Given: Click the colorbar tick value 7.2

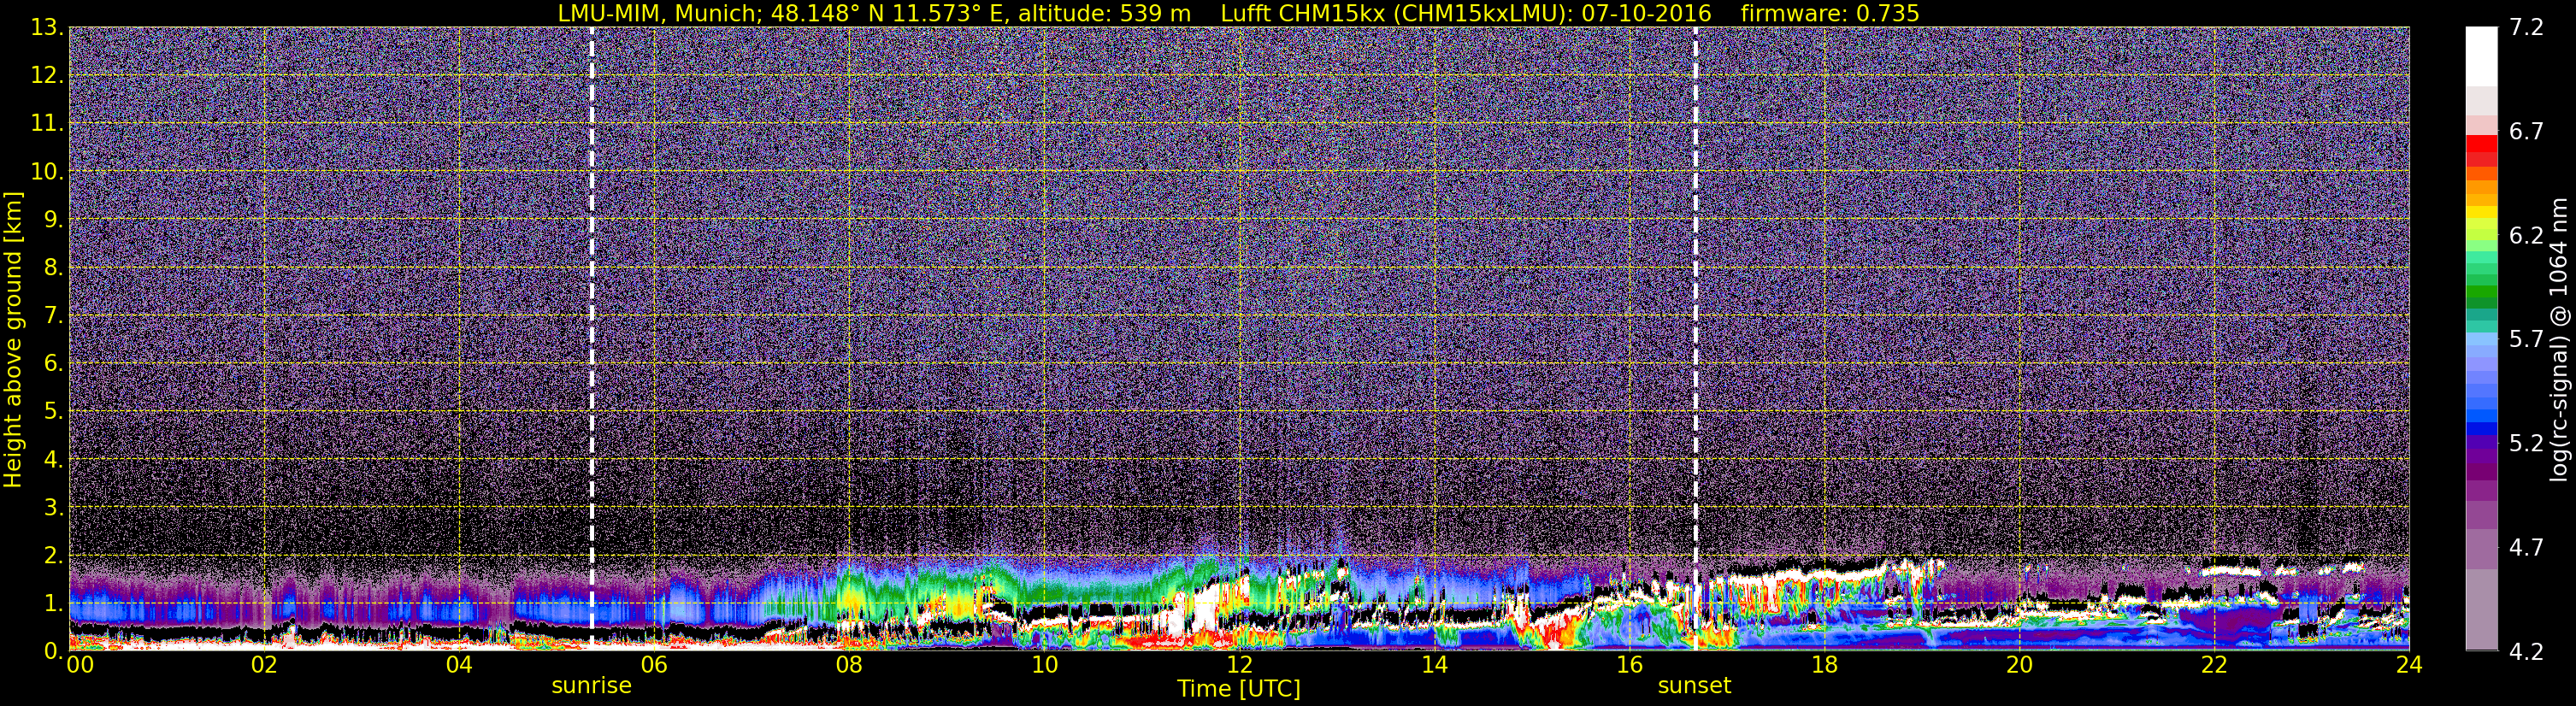Looking at the screenshot, I should pos(2526,27).
